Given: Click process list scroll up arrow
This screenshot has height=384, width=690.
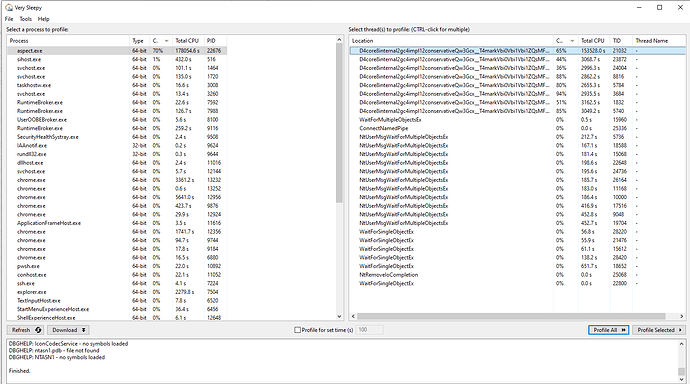Looking at the screenshot, I should (x=339, y=40).
